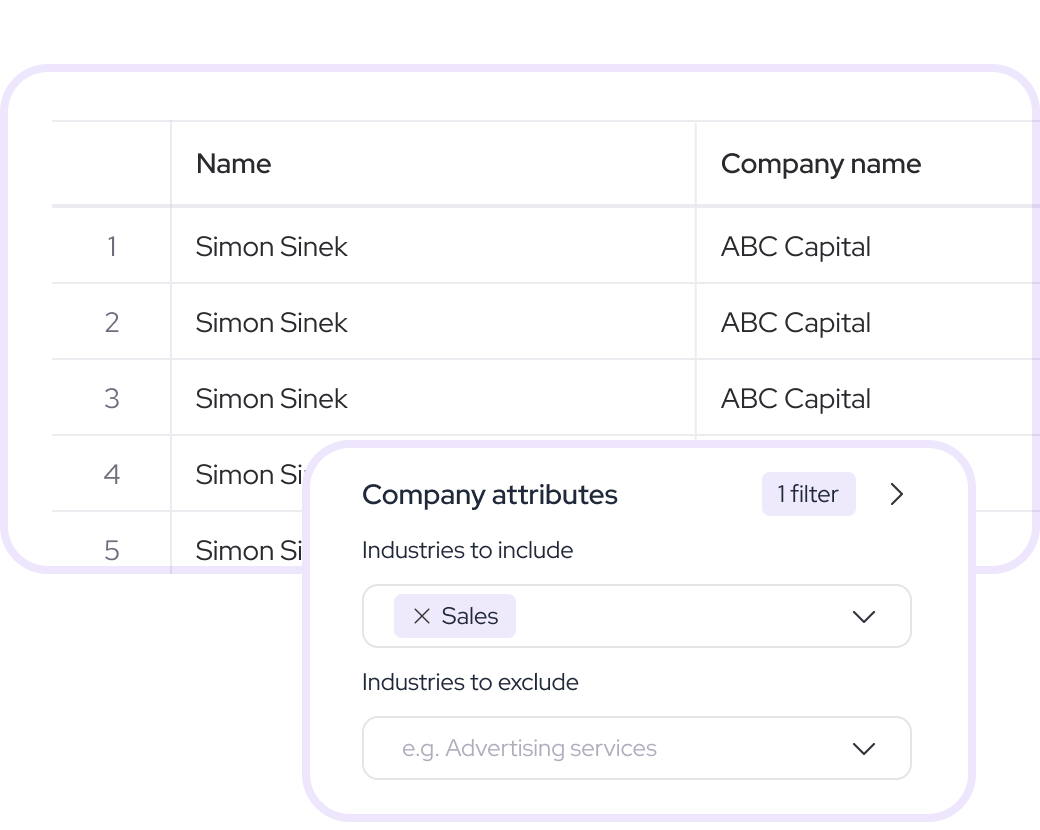Click the Industries to exclude input field

pyautogui.click(x=600, y=748)
